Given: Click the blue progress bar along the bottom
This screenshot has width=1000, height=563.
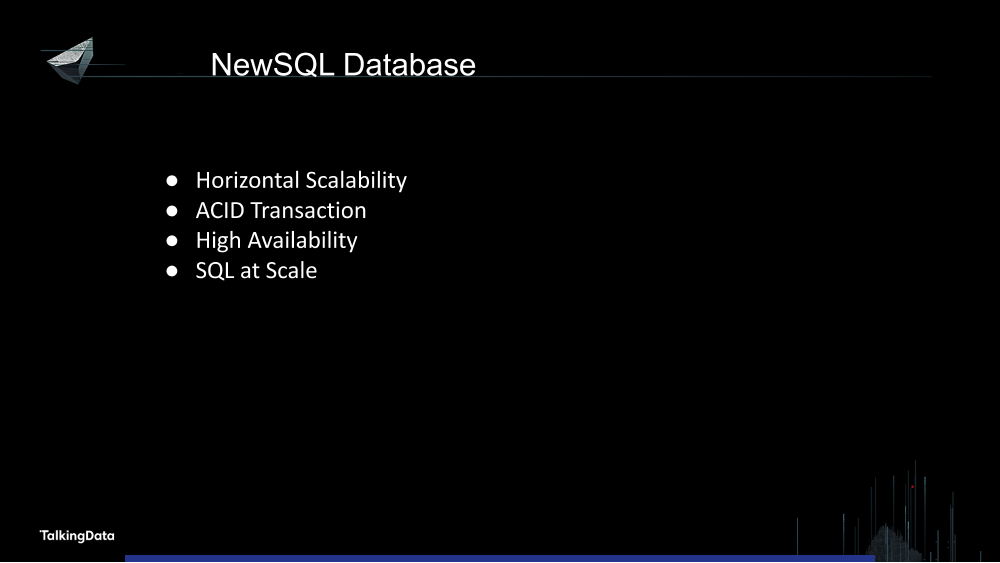Looking at the screenshot, I should pos(500,559).
